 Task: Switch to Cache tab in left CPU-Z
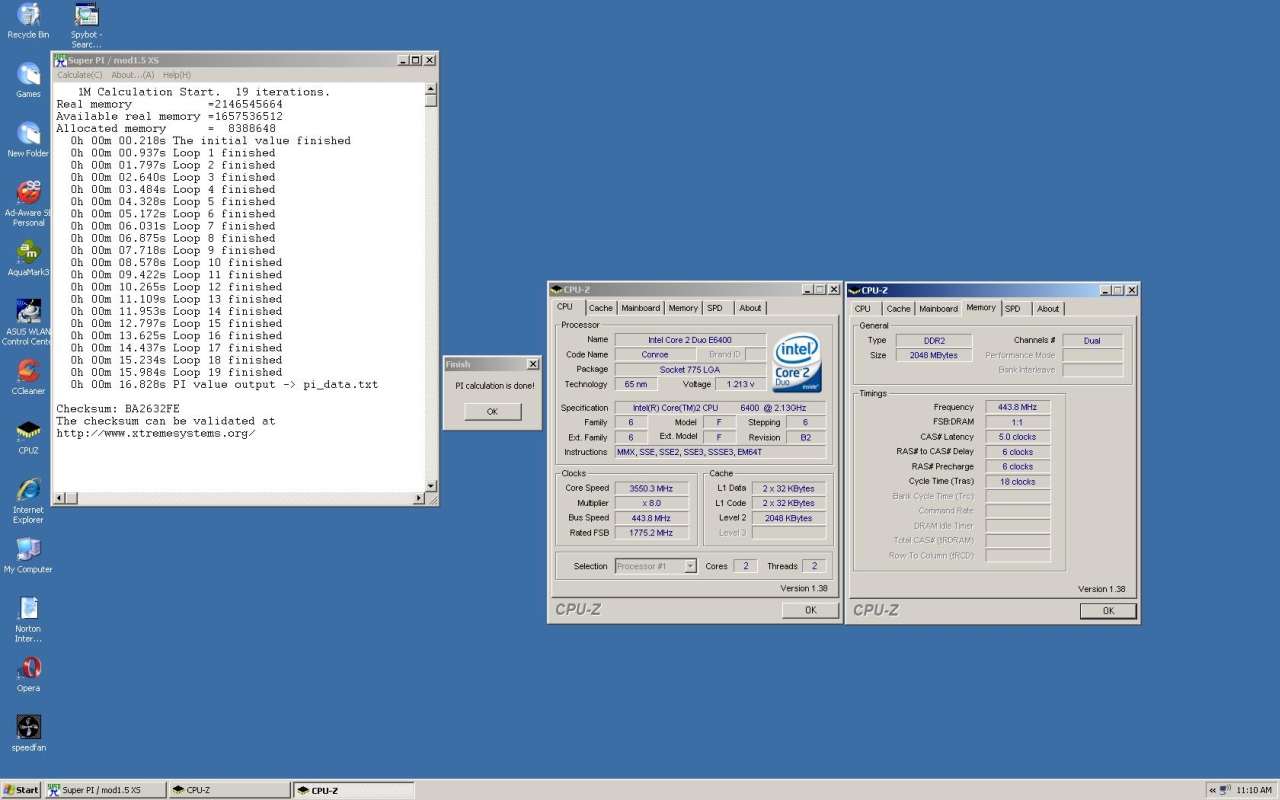click(601, 308)
